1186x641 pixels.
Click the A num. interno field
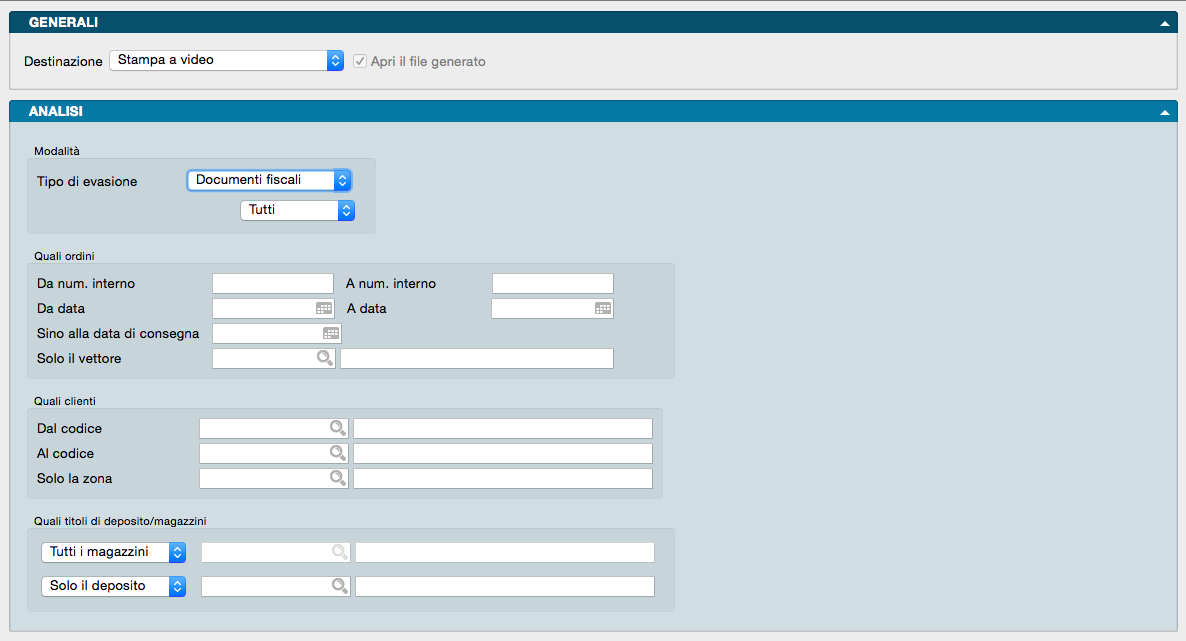point(552,284)
